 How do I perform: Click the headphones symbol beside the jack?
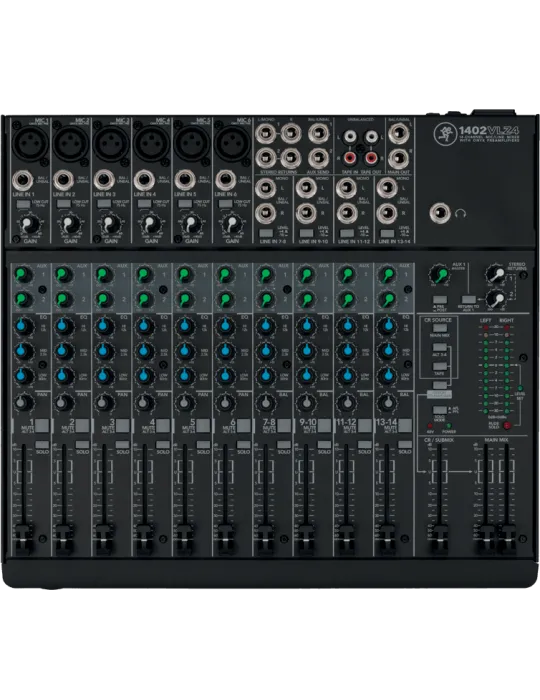[461, 214]
